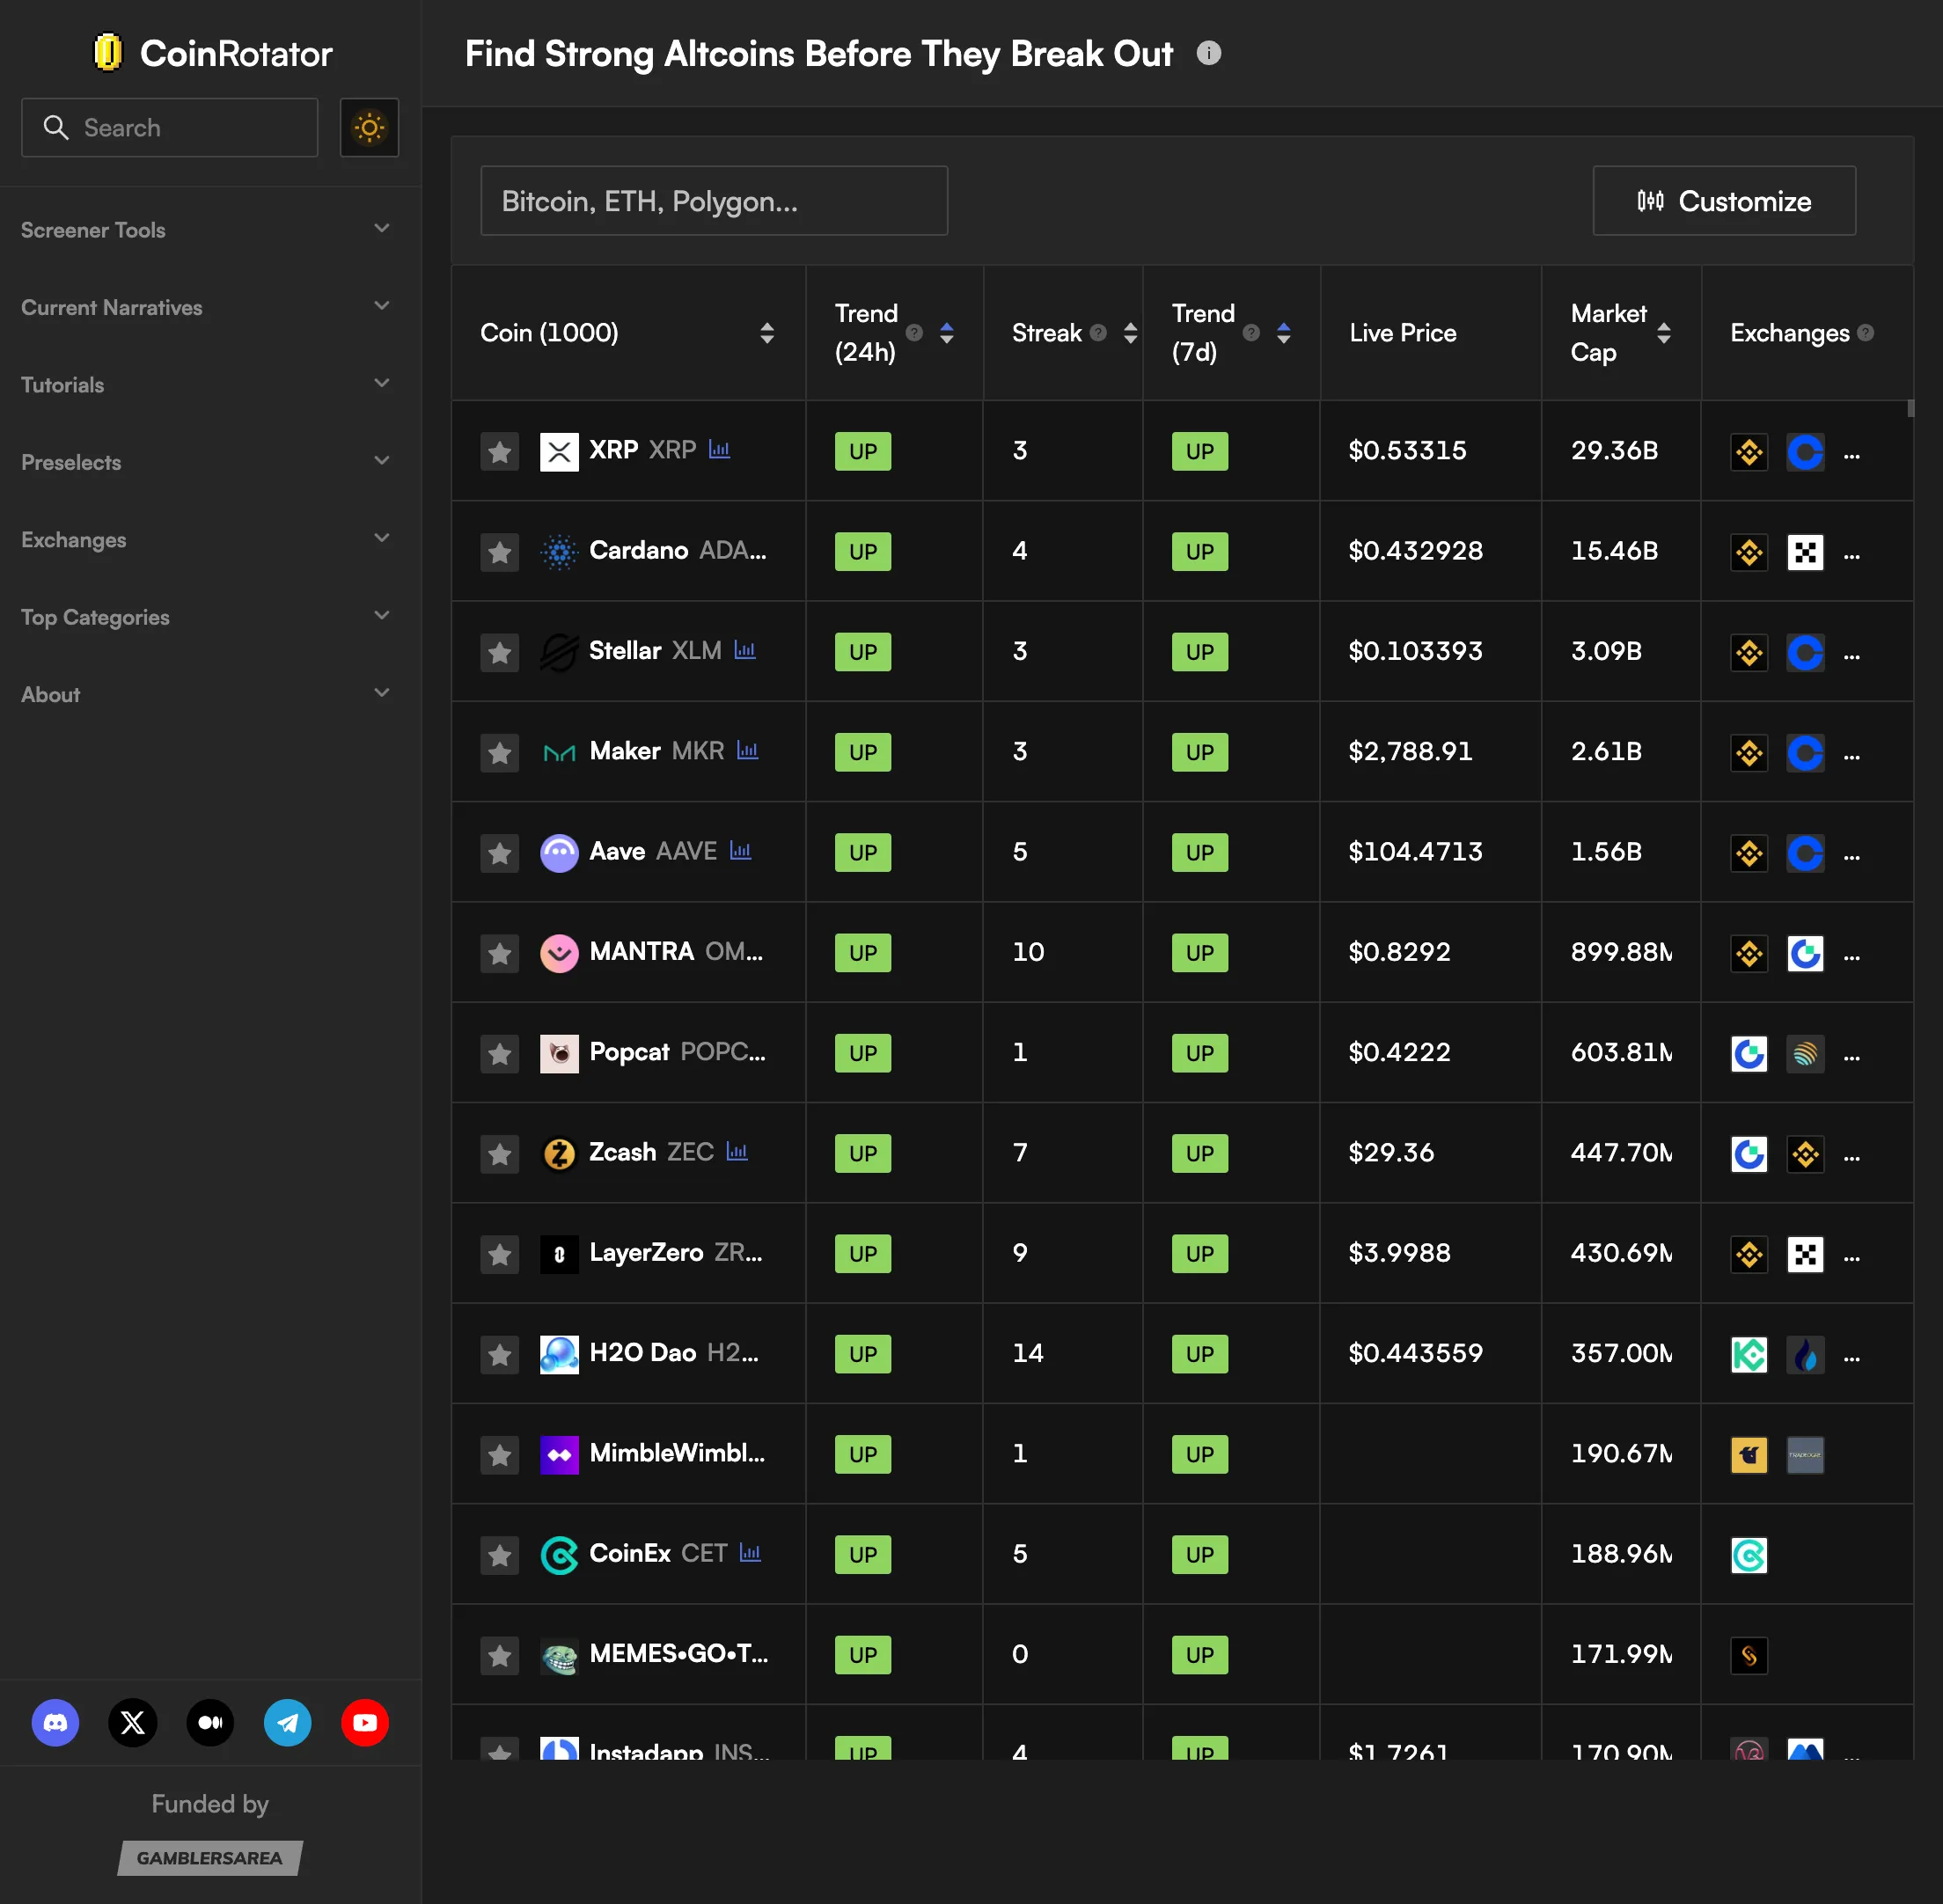Click the chart icon next to XRP
Viewport: 1943px width, 1904px height.
pos(719,450)
